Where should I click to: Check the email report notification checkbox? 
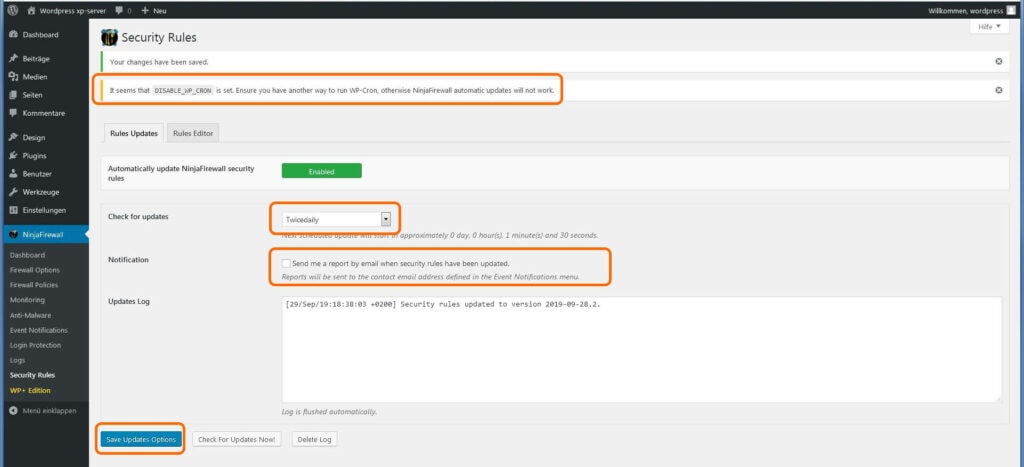pyautogui.click(x=286, y=263)
